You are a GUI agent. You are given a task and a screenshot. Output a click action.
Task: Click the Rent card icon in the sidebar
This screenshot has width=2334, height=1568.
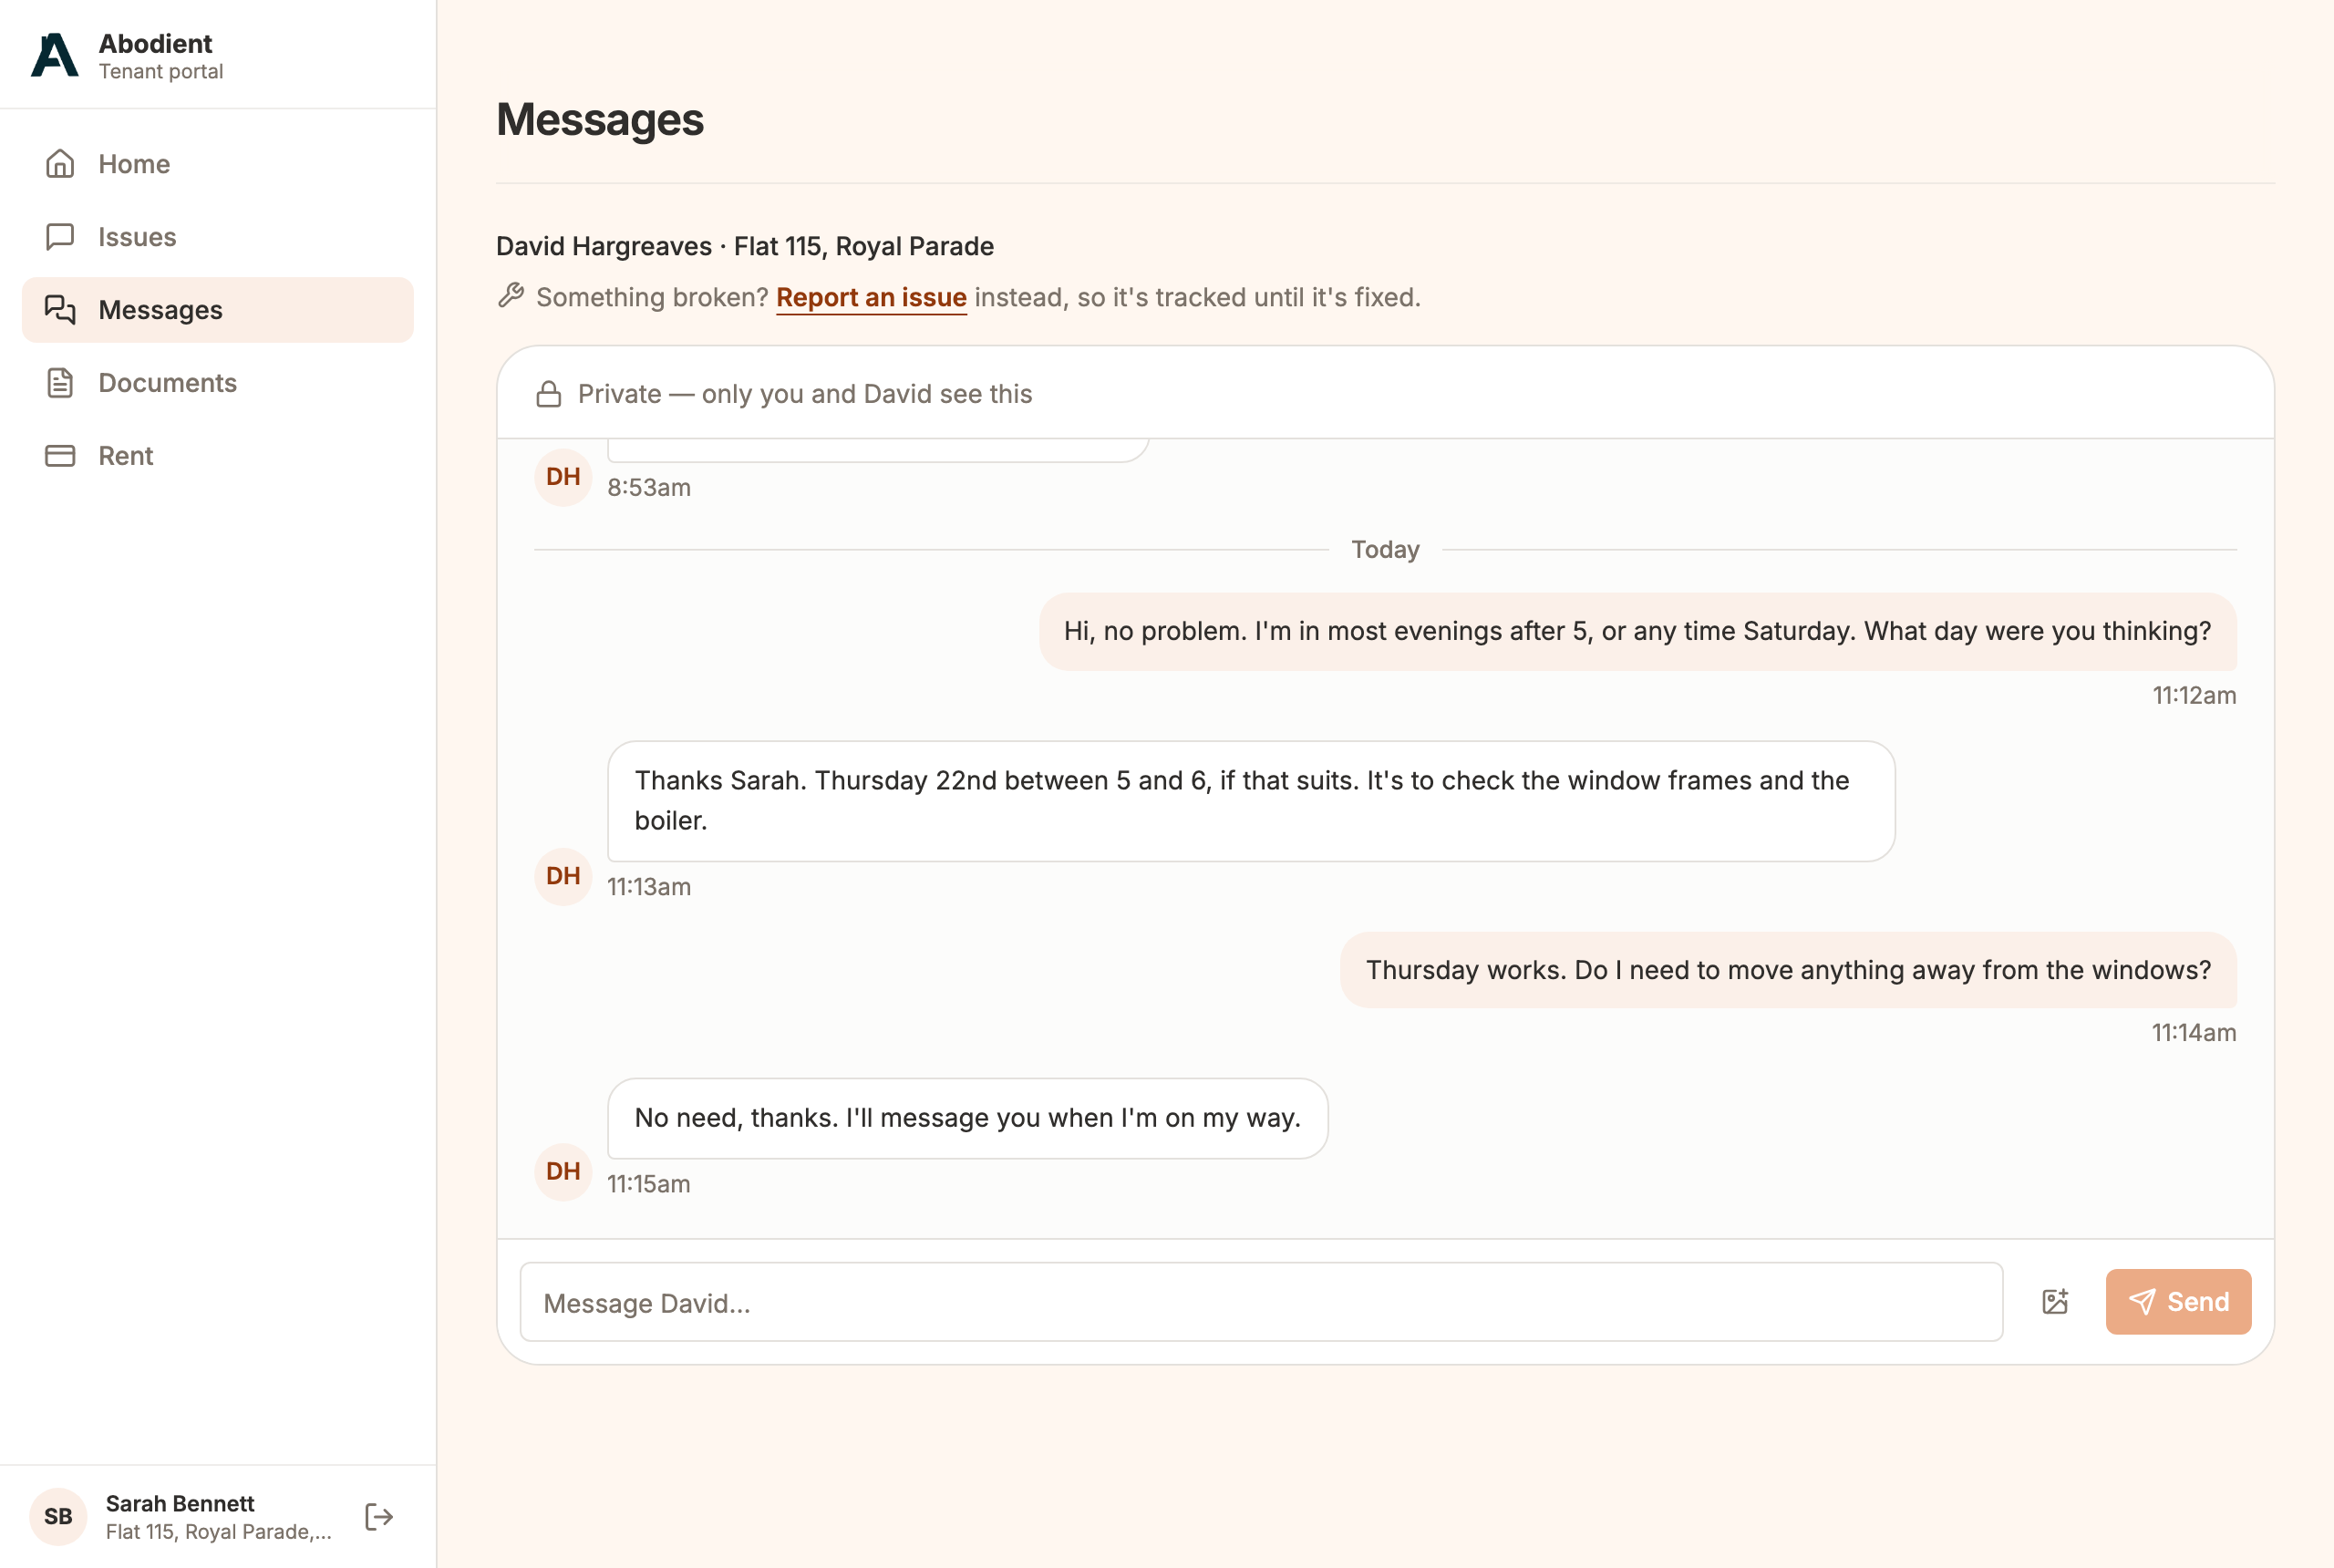coord(60,456)
